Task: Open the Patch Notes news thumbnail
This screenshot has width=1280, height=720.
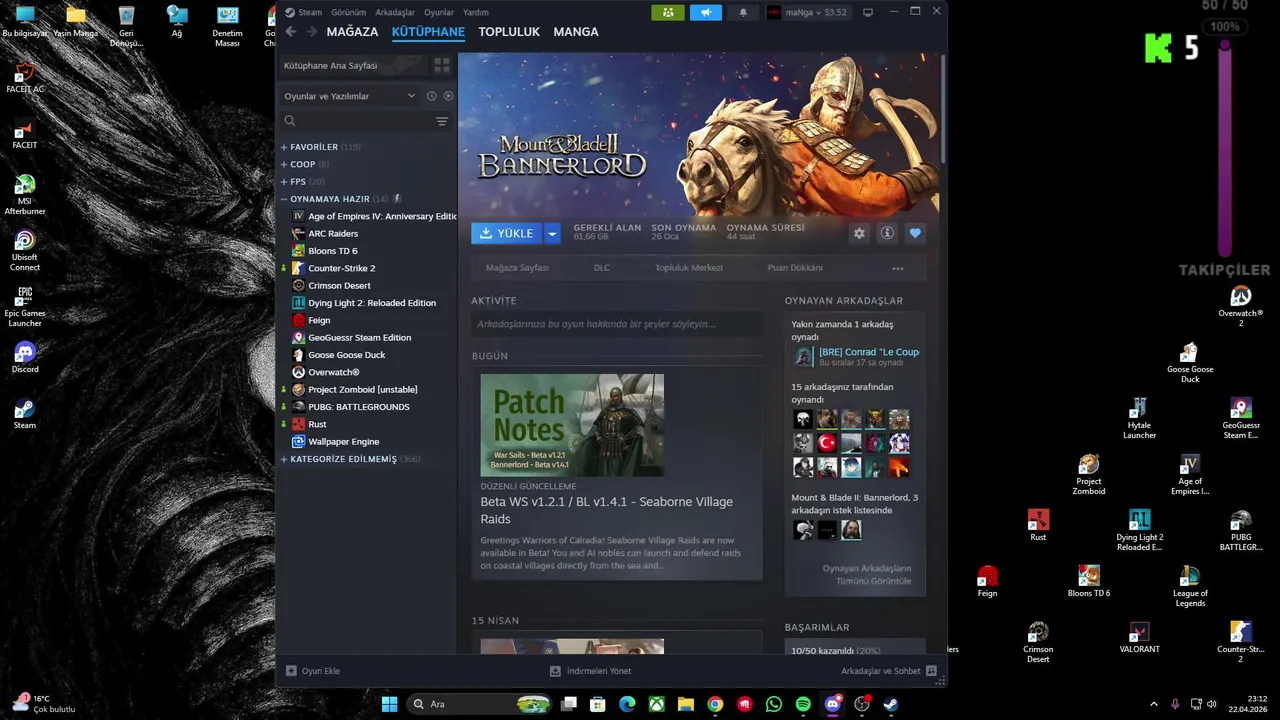Action: point(572,425)
